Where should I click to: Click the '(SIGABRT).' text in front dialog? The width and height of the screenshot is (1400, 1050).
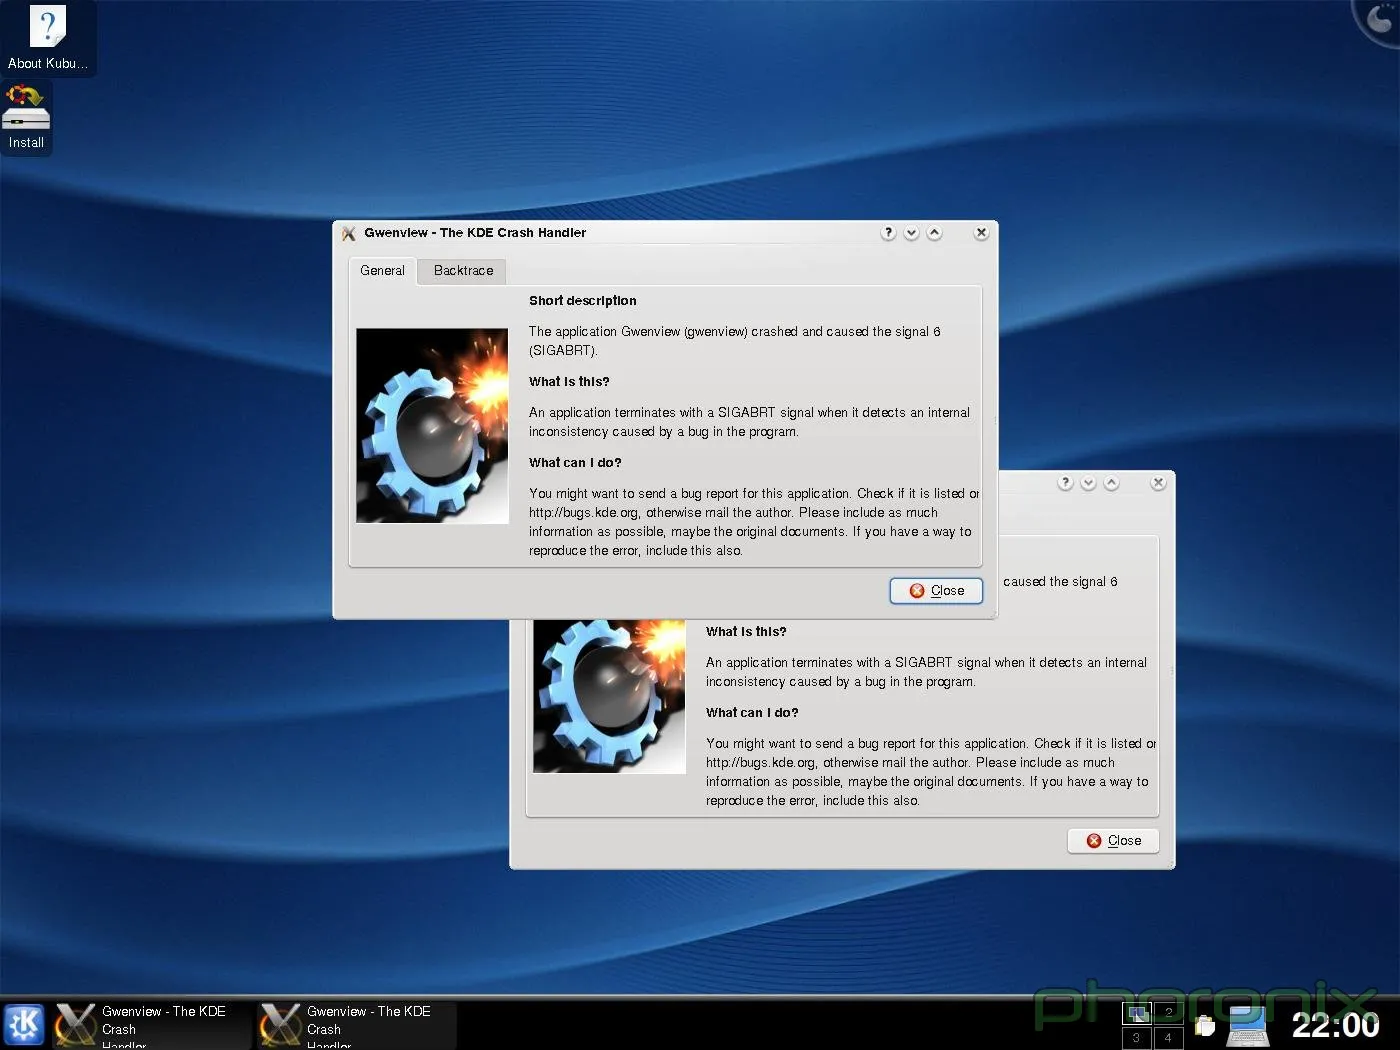(x=563, y=351)
